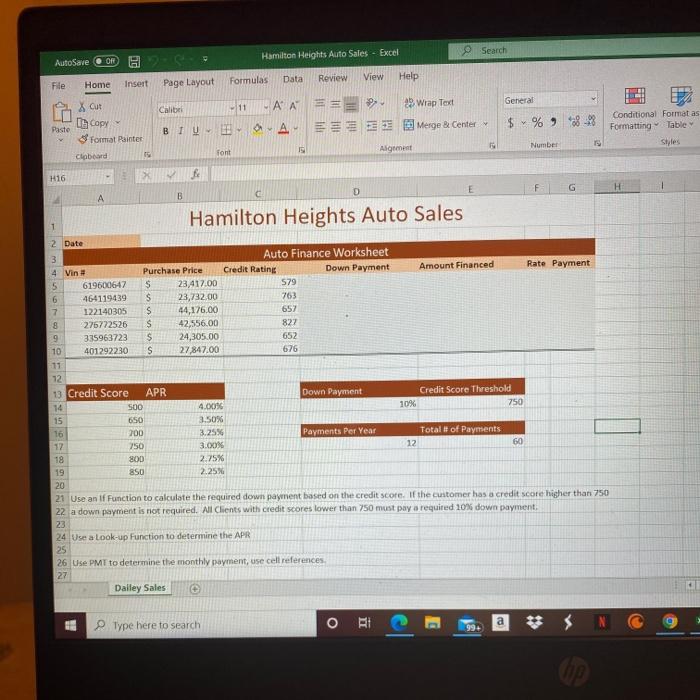This screenshot has height=700, width=700.
Task: Click the Middle Align icon
Action: tap(335, 104)
